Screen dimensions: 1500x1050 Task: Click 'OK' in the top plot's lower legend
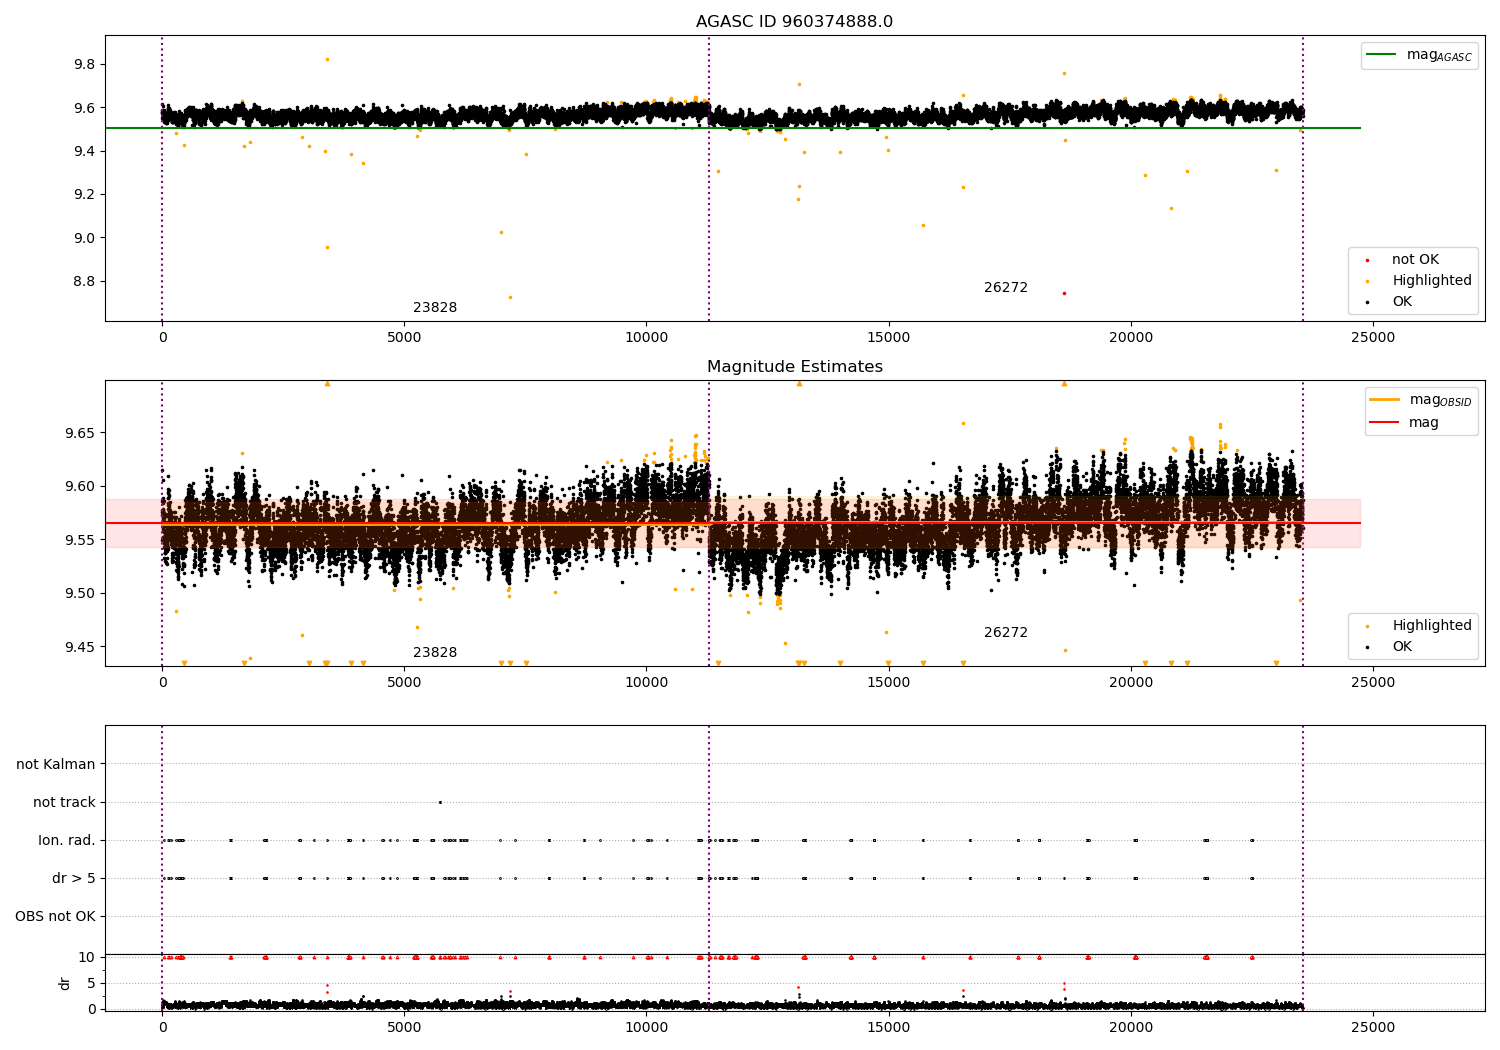1402,302
